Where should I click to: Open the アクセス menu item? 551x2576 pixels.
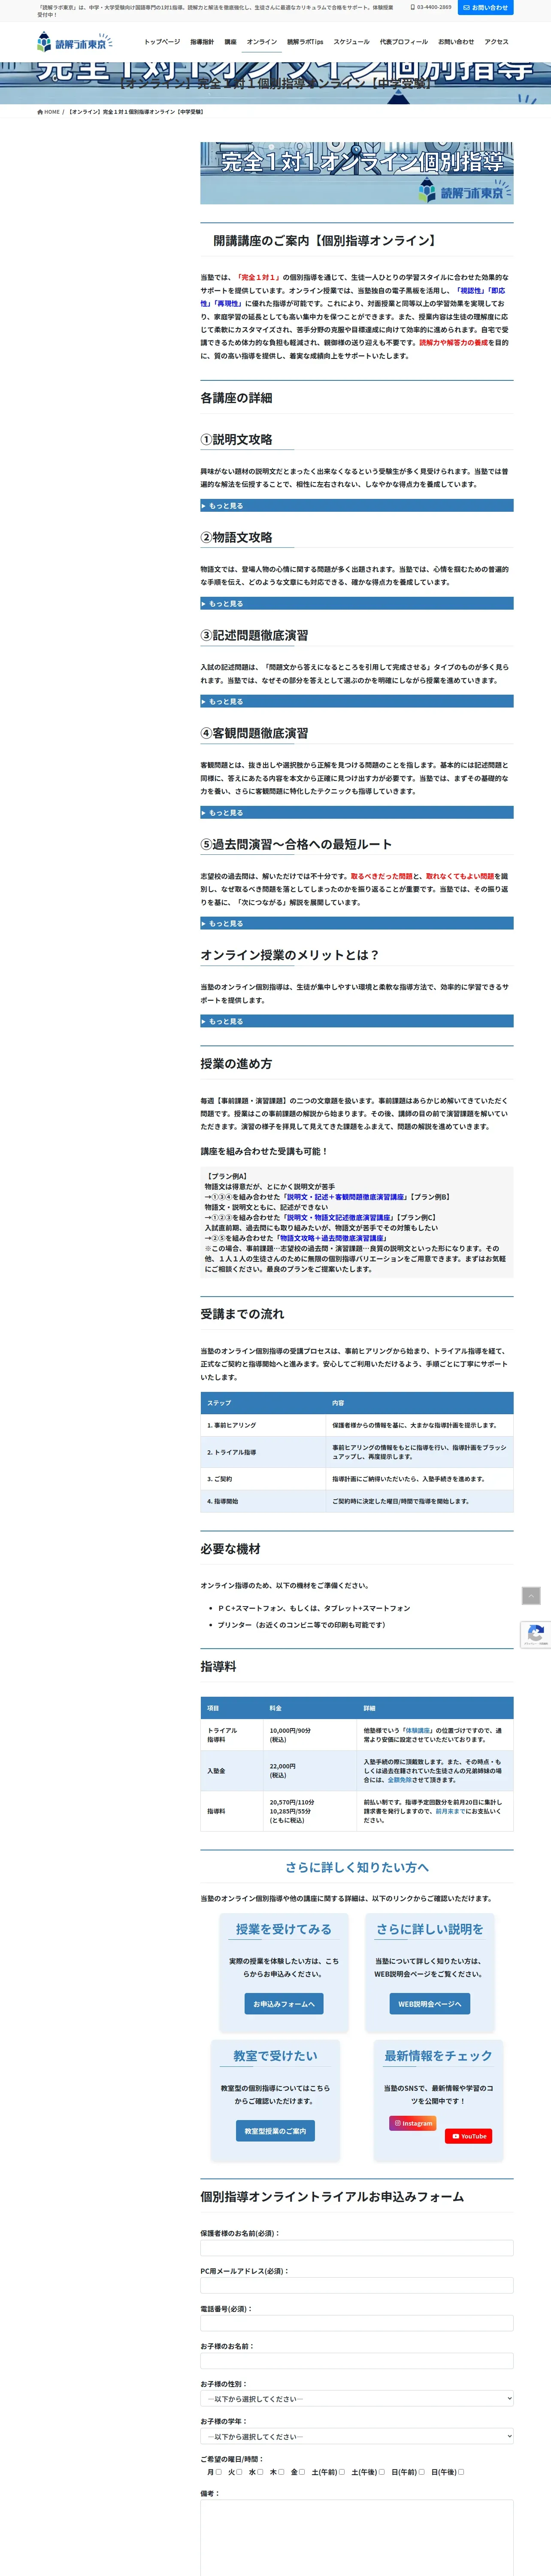pyautogui.click(x=496, y=42)
